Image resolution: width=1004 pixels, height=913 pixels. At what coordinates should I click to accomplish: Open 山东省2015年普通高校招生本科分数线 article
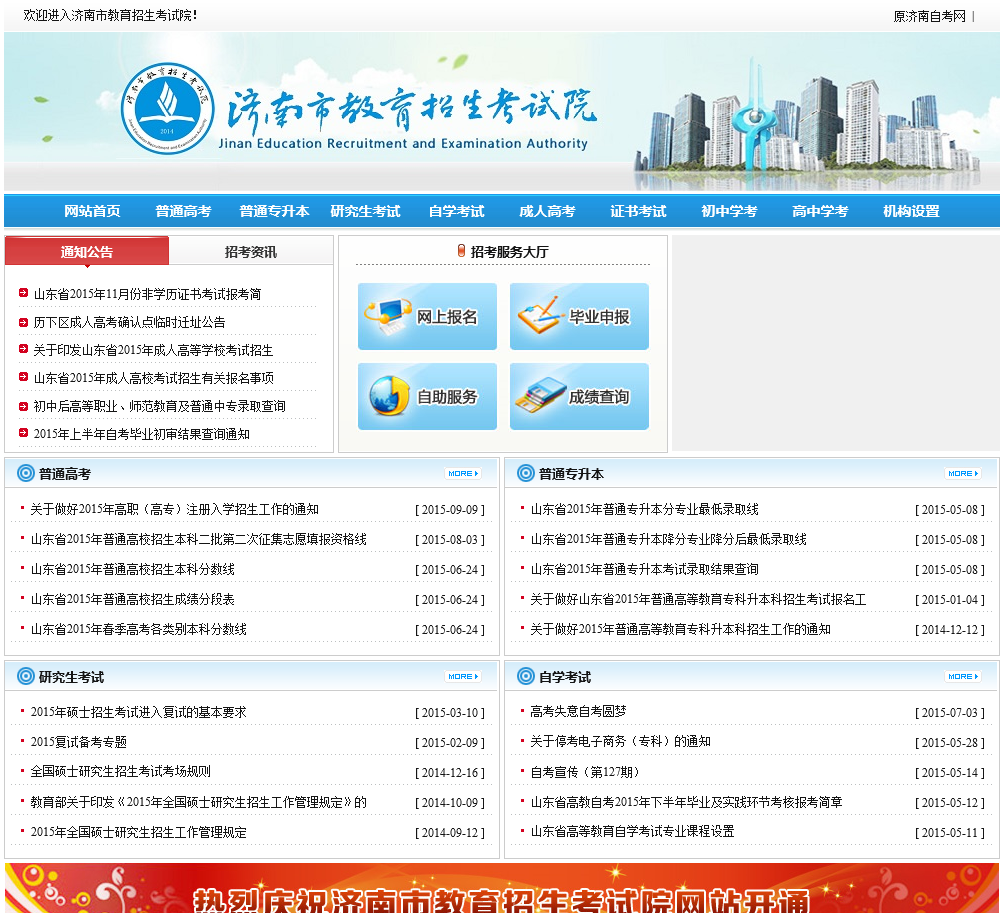133,569
